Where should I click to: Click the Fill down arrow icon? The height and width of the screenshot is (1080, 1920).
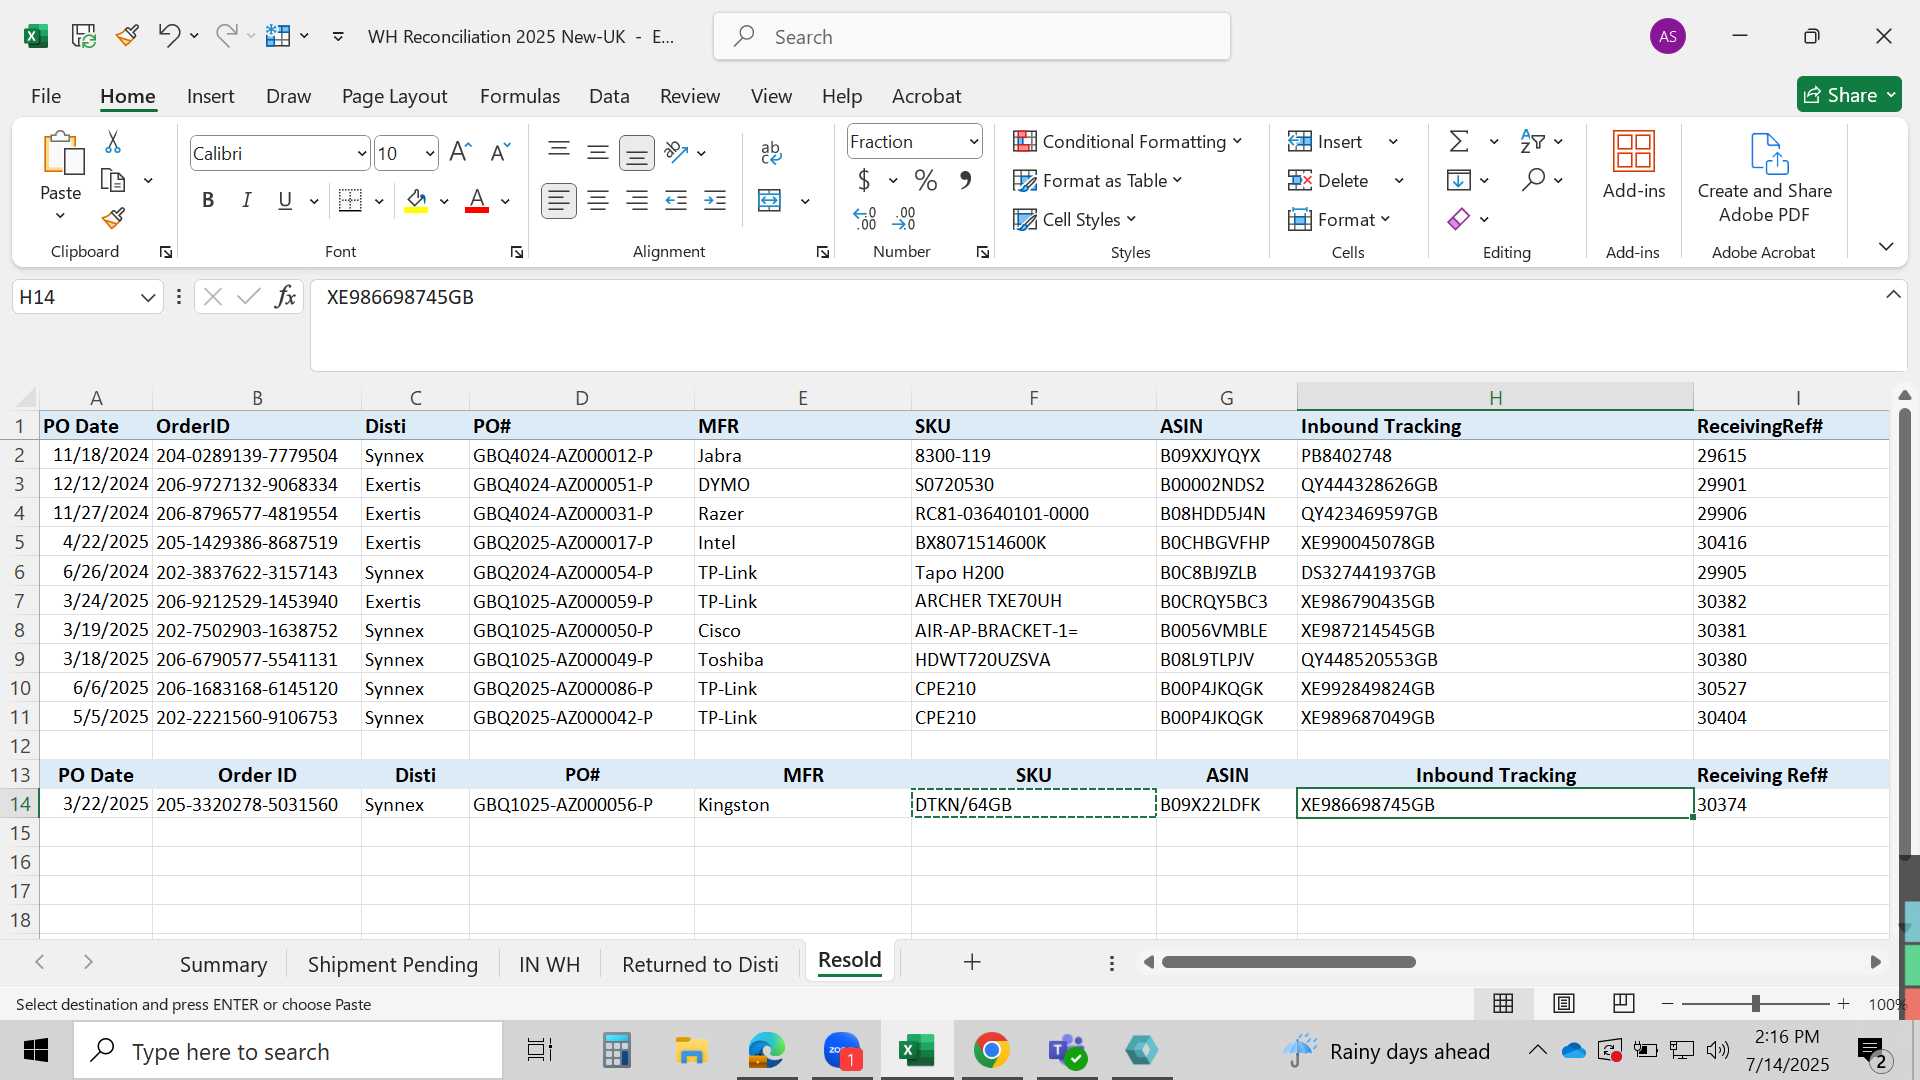1459,181
